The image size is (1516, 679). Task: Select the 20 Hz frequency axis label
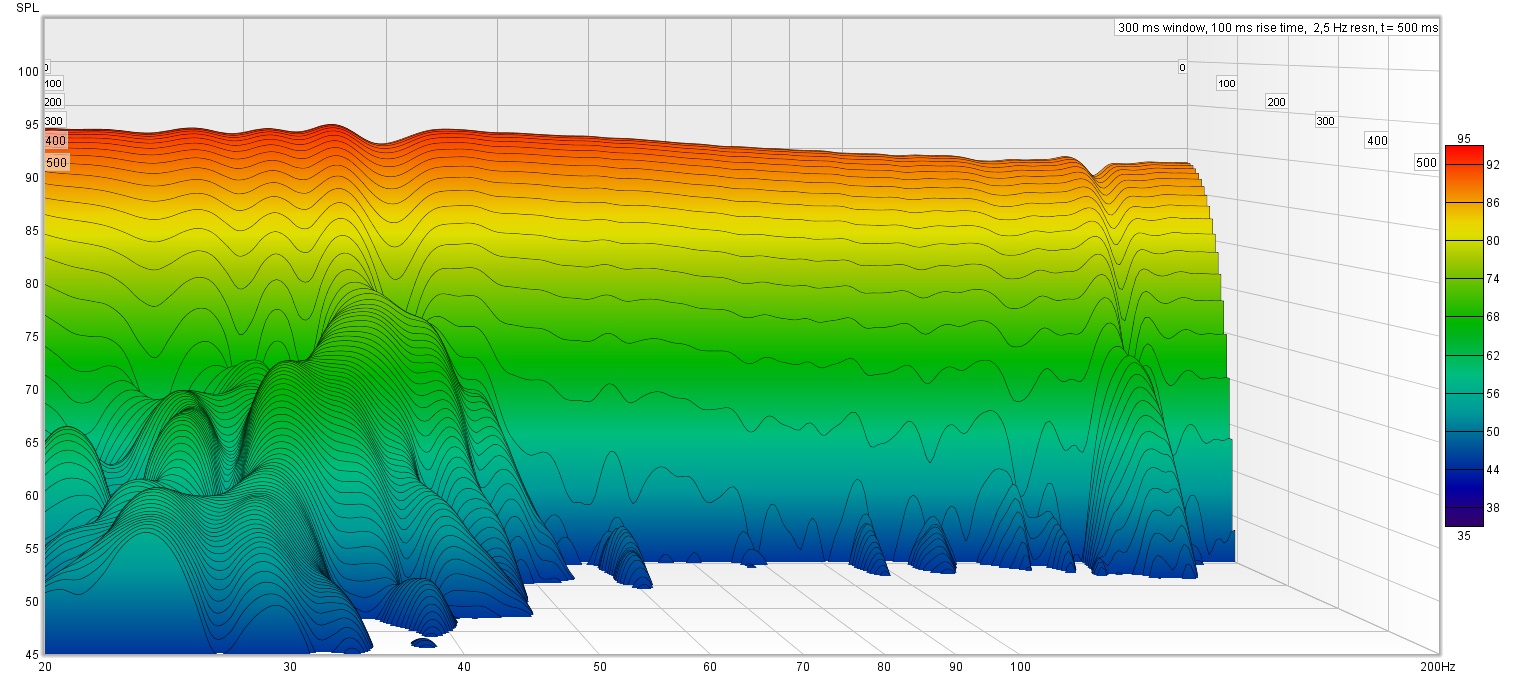click(44, 666)
